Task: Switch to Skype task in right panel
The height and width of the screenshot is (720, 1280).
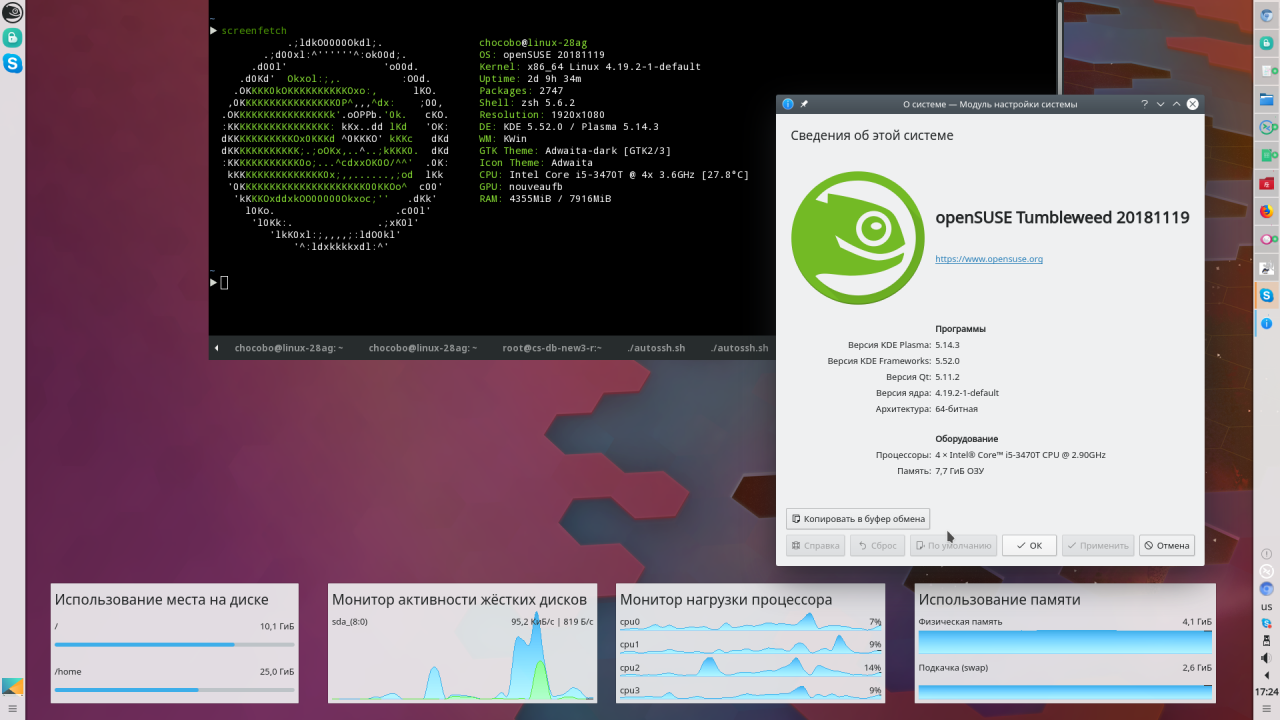Action: pyautogui.click(x=1266, y=295)
